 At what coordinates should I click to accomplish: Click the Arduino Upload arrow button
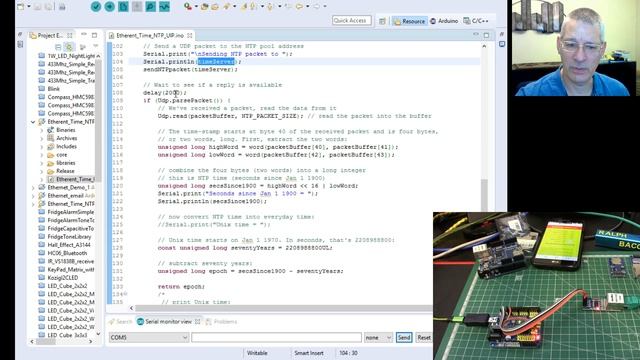tap(109, 7)
